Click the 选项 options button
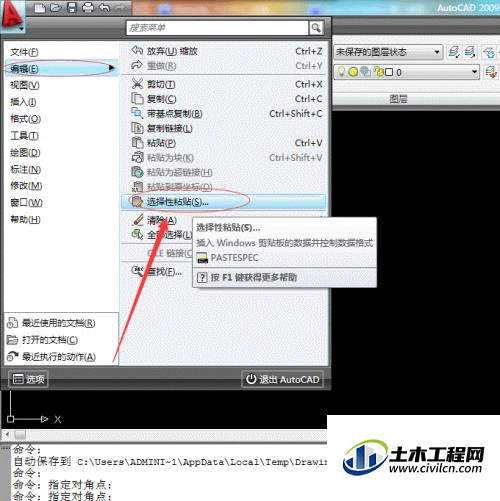500x501 pixels. tap(28, 379)
